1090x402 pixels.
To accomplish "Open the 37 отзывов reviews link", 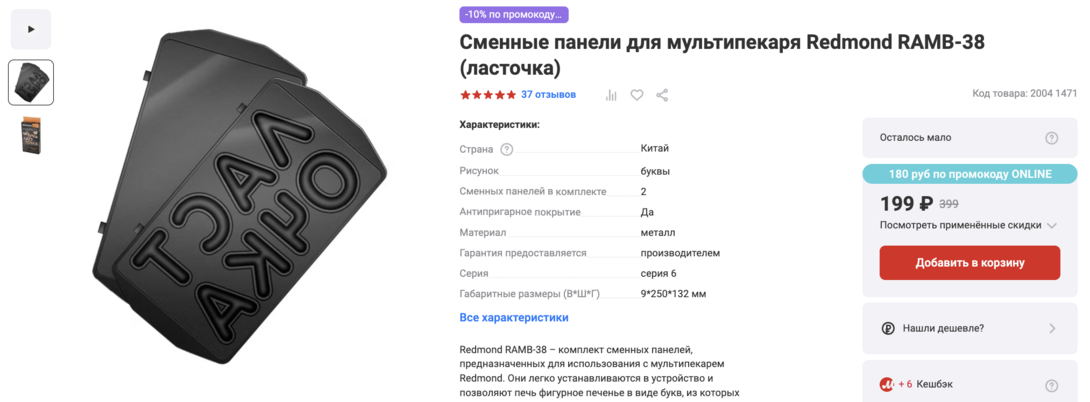I will point(548,95).
